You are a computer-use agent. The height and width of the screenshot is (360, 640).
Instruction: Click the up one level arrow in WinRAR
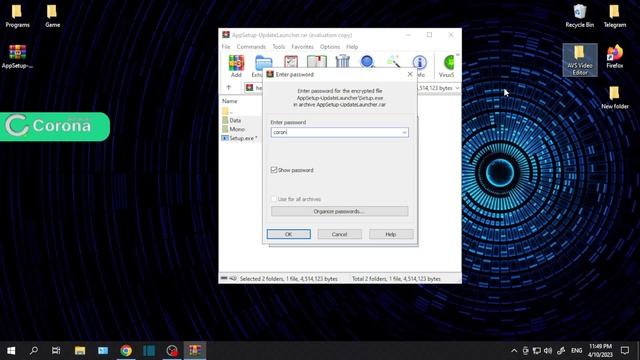tap(229, 88)
